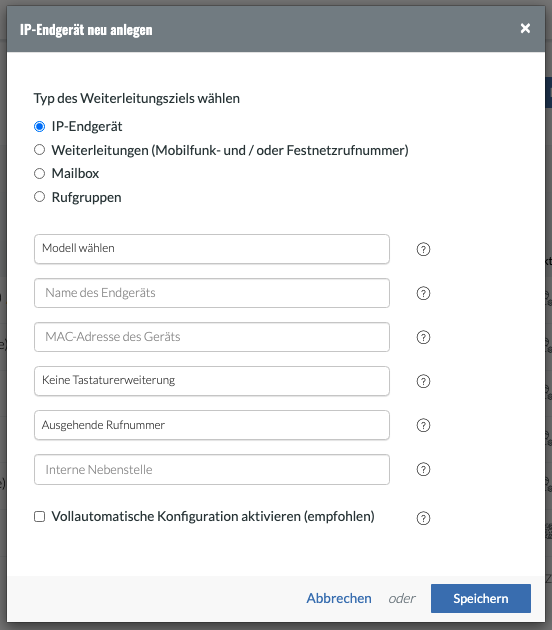This screenshot has width=552, height=630.
Task: Choose the Weiterleitungen radio option
Action: point(39,150)
